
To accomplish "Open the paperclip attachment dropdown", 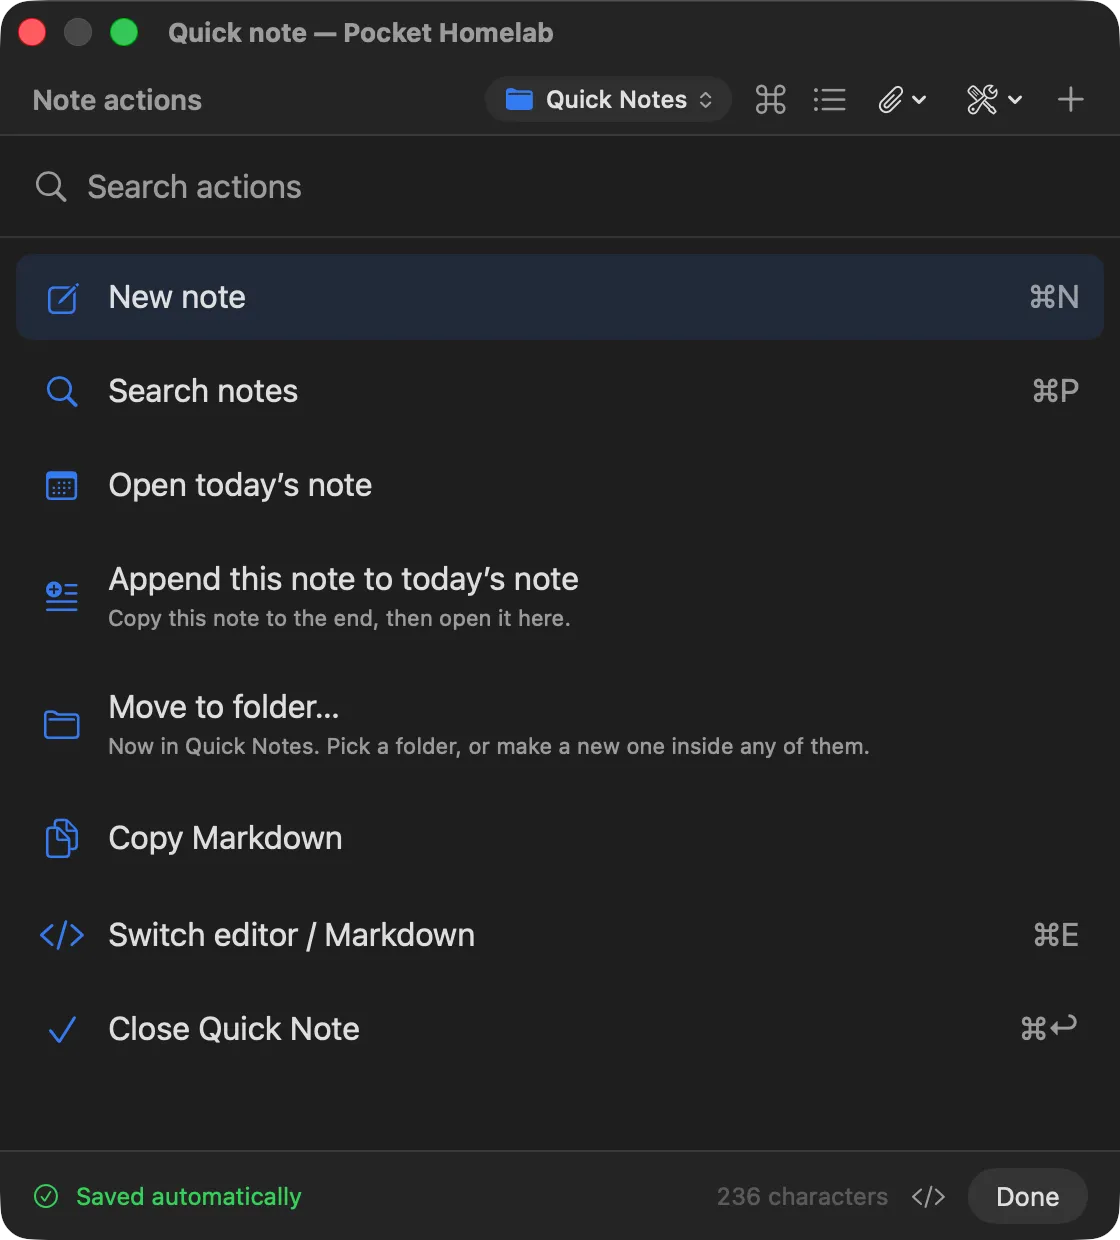I will [x=902, y=100].
